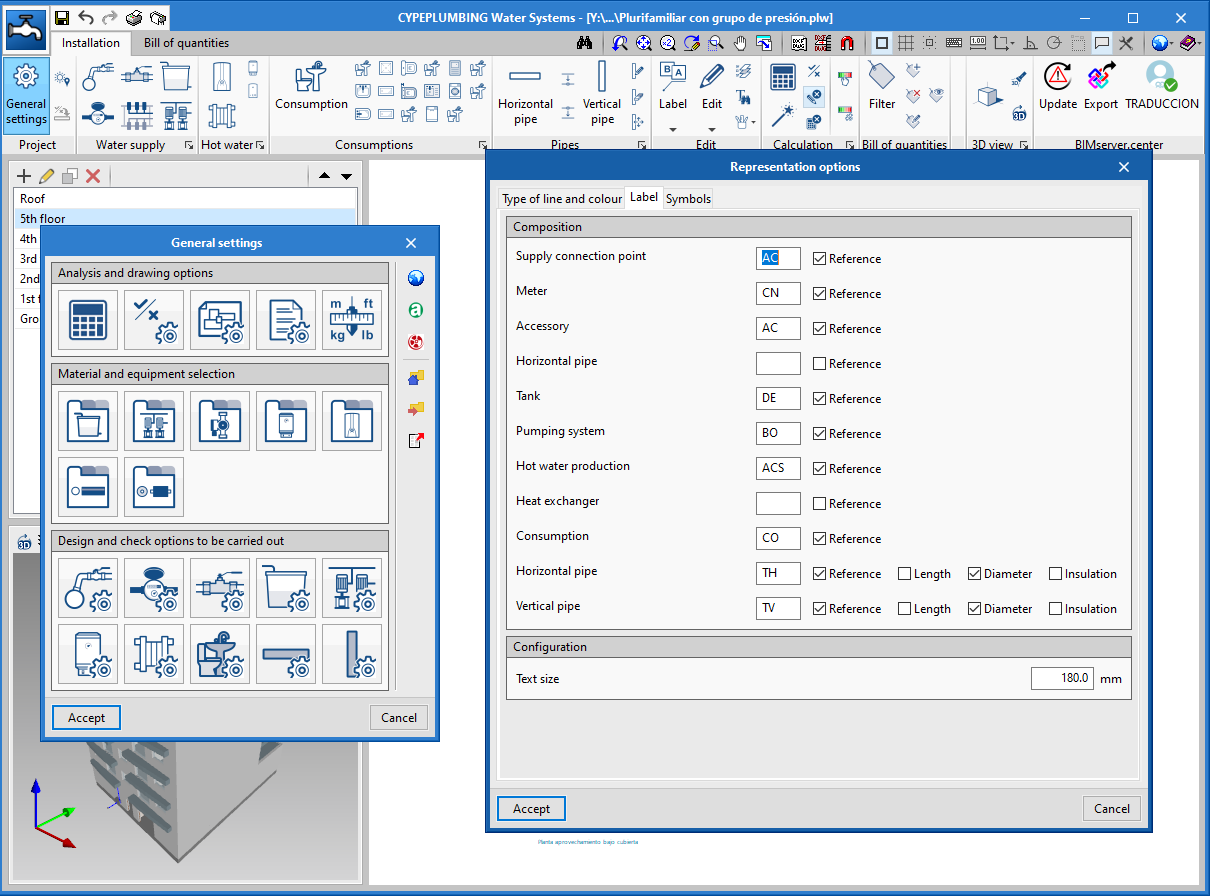Move floor up with the up arrow
1210x896 pixels.
click(324, 176)
